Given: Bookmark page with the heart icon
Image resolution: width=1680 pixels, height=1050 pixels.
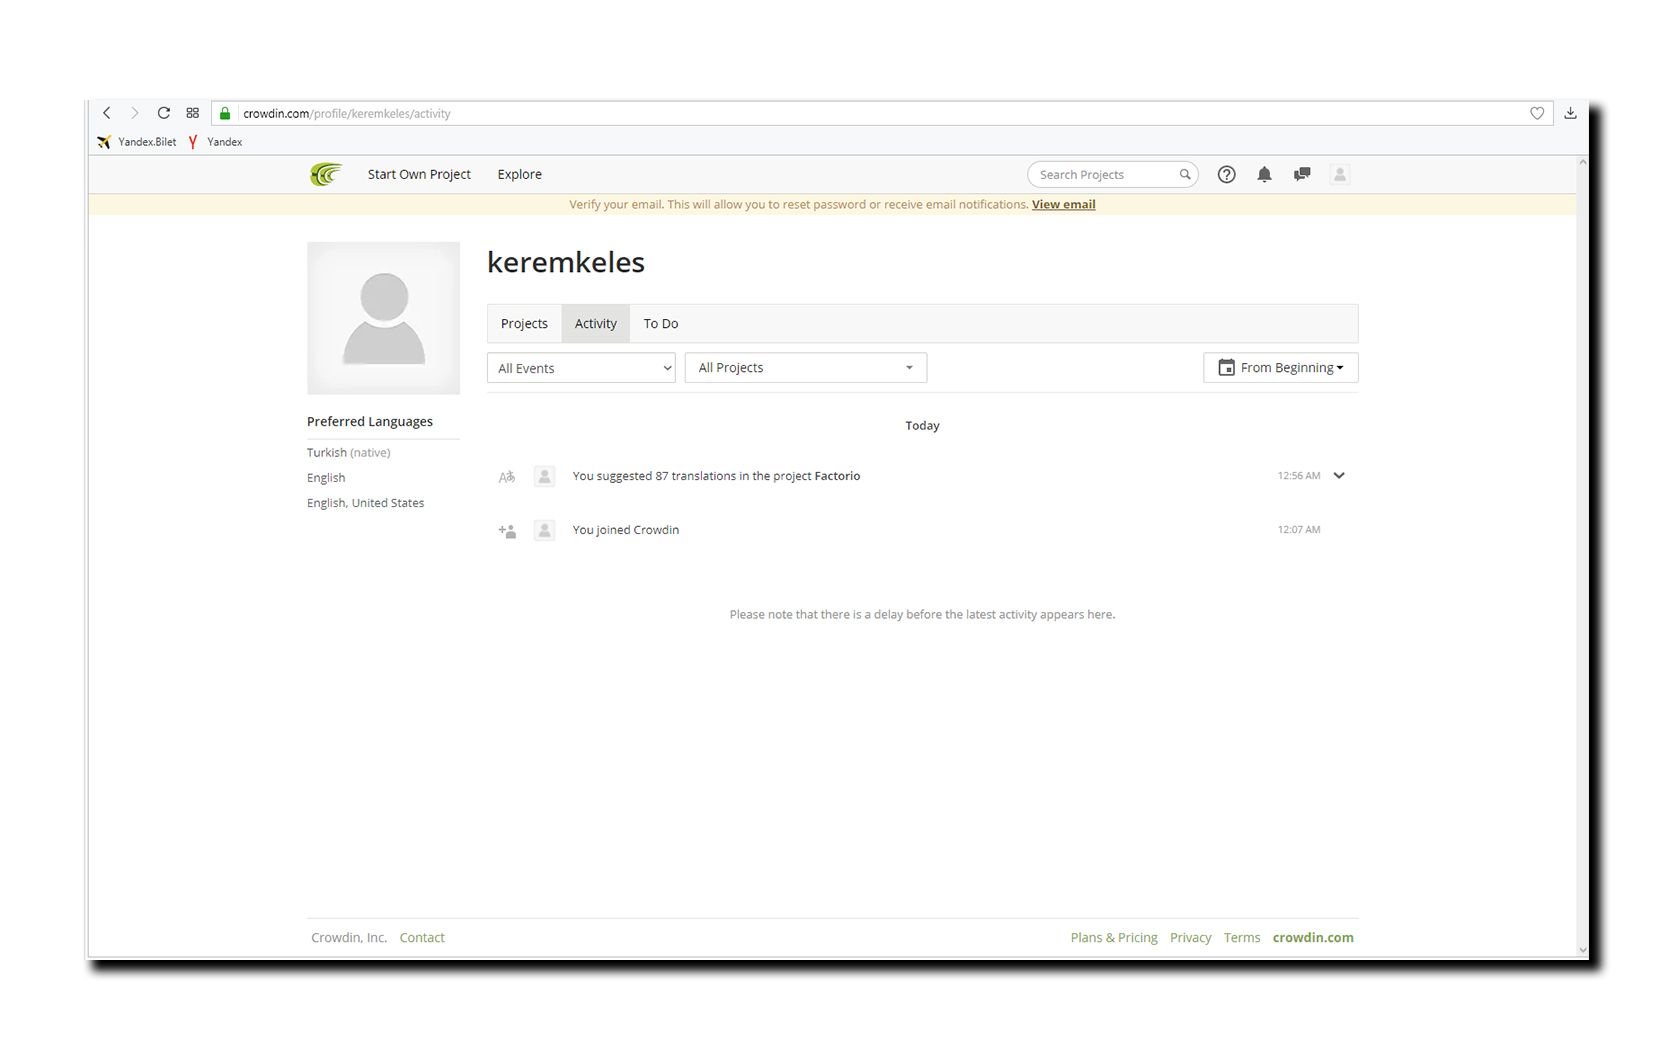Looking at the screenshot, I should (1537, 113).
